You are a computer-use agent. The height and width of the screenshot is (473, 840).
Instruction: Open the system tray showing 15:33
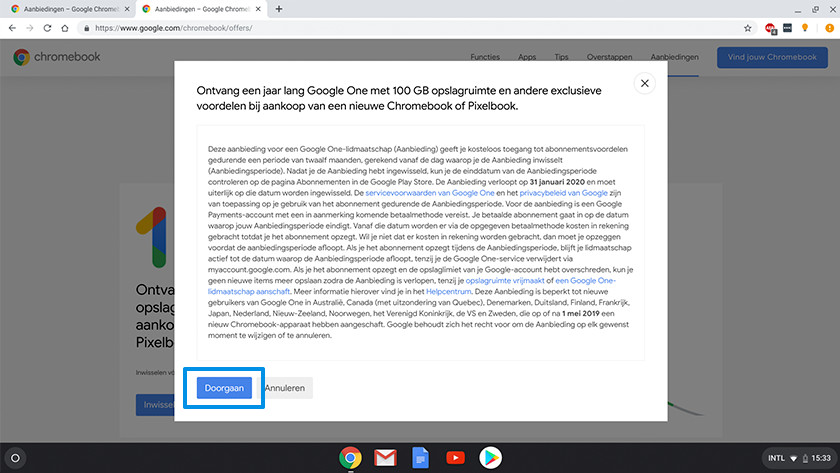click(798, 458)
